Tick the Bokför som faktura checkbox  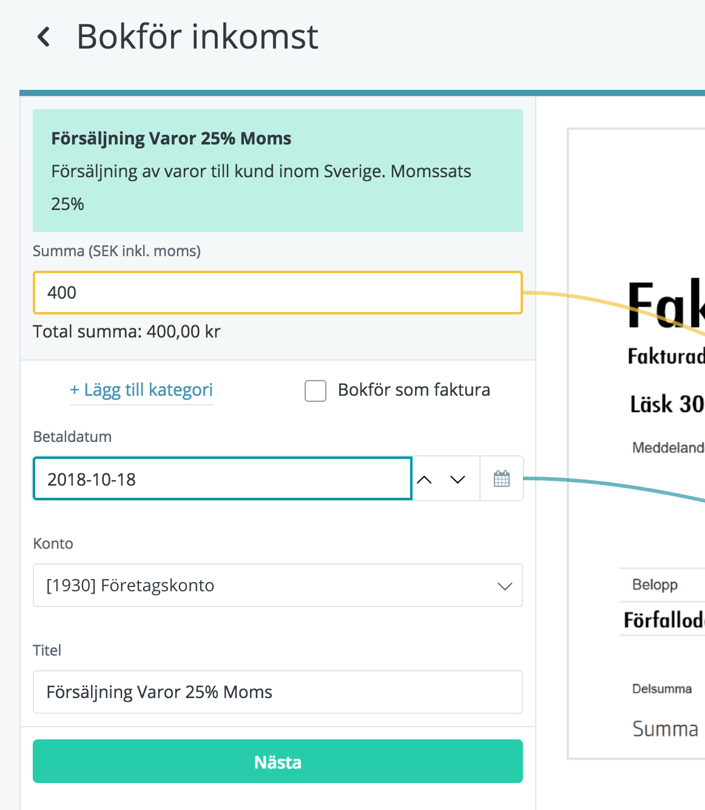pos(315,391)
